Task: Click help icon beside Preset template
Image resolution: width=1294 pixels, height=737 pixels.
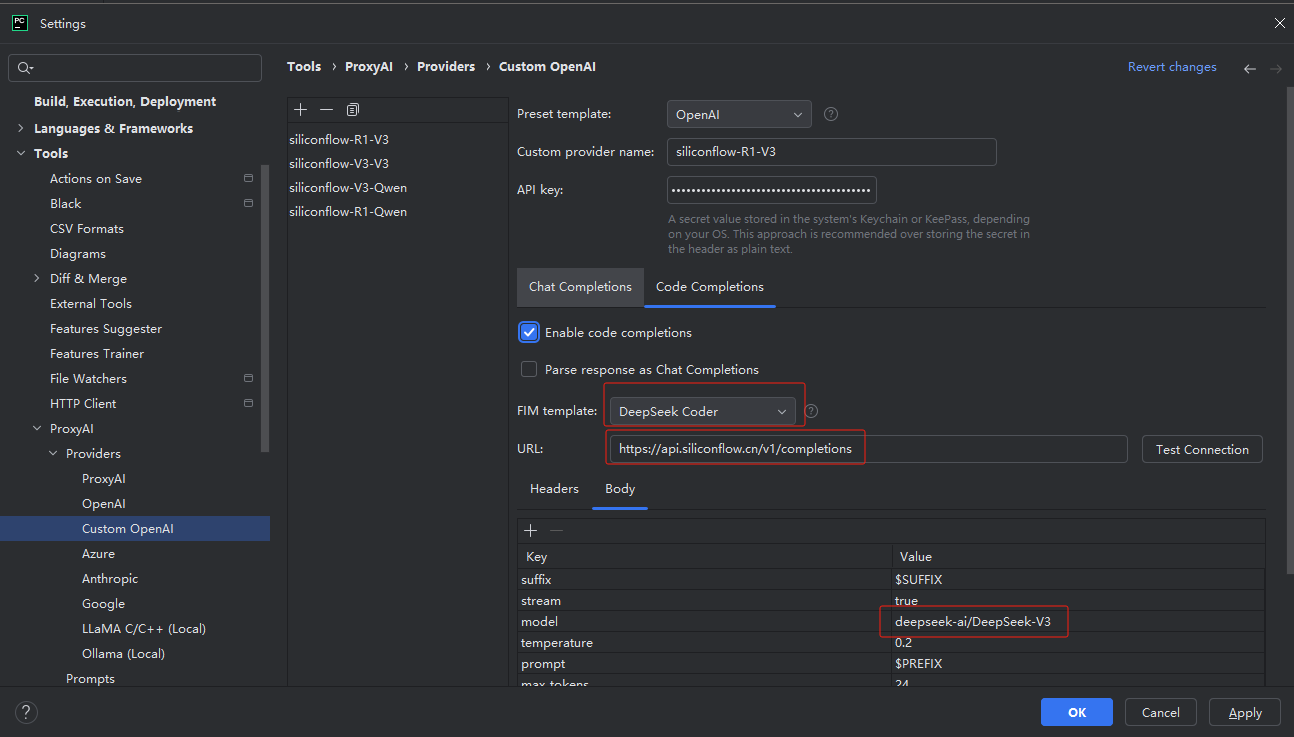Action: click(831, 114)
